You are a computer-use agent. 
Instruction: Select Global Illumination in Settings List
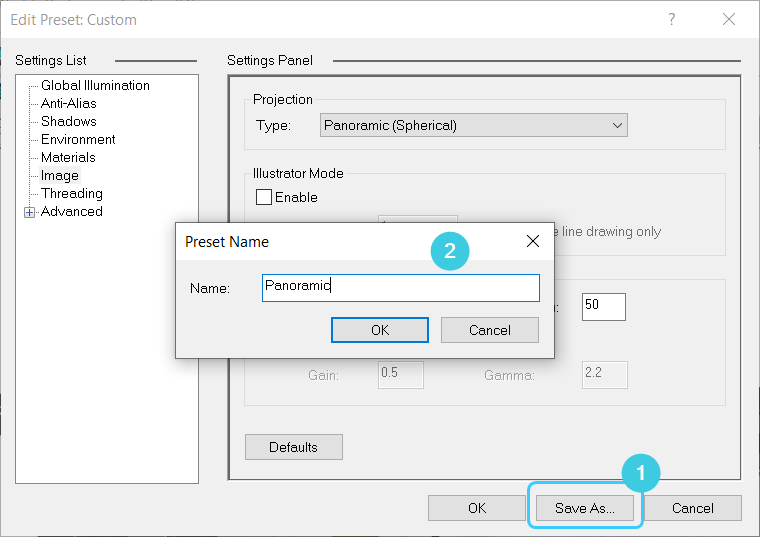[x=95, y=85]
